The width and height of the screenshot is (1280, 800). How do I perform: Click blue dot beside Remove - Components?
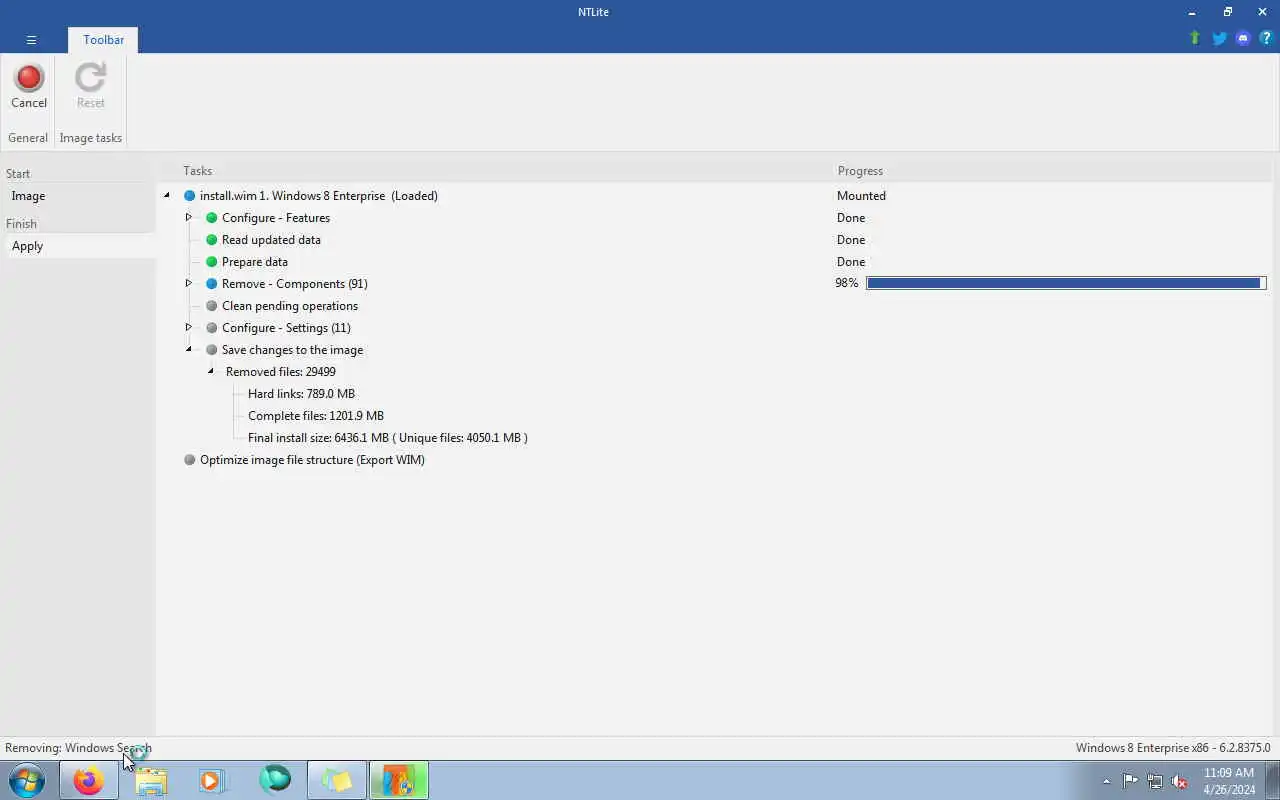(x=211, y=284)
